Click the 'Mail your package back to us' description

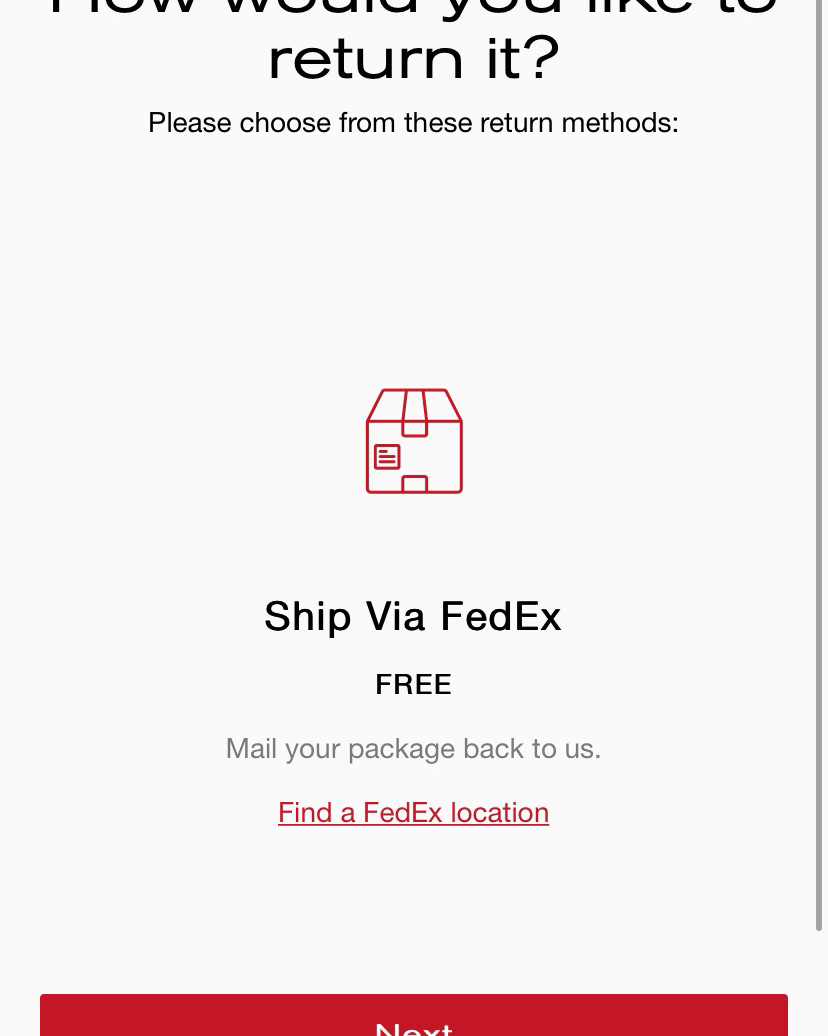click(414, 749)
